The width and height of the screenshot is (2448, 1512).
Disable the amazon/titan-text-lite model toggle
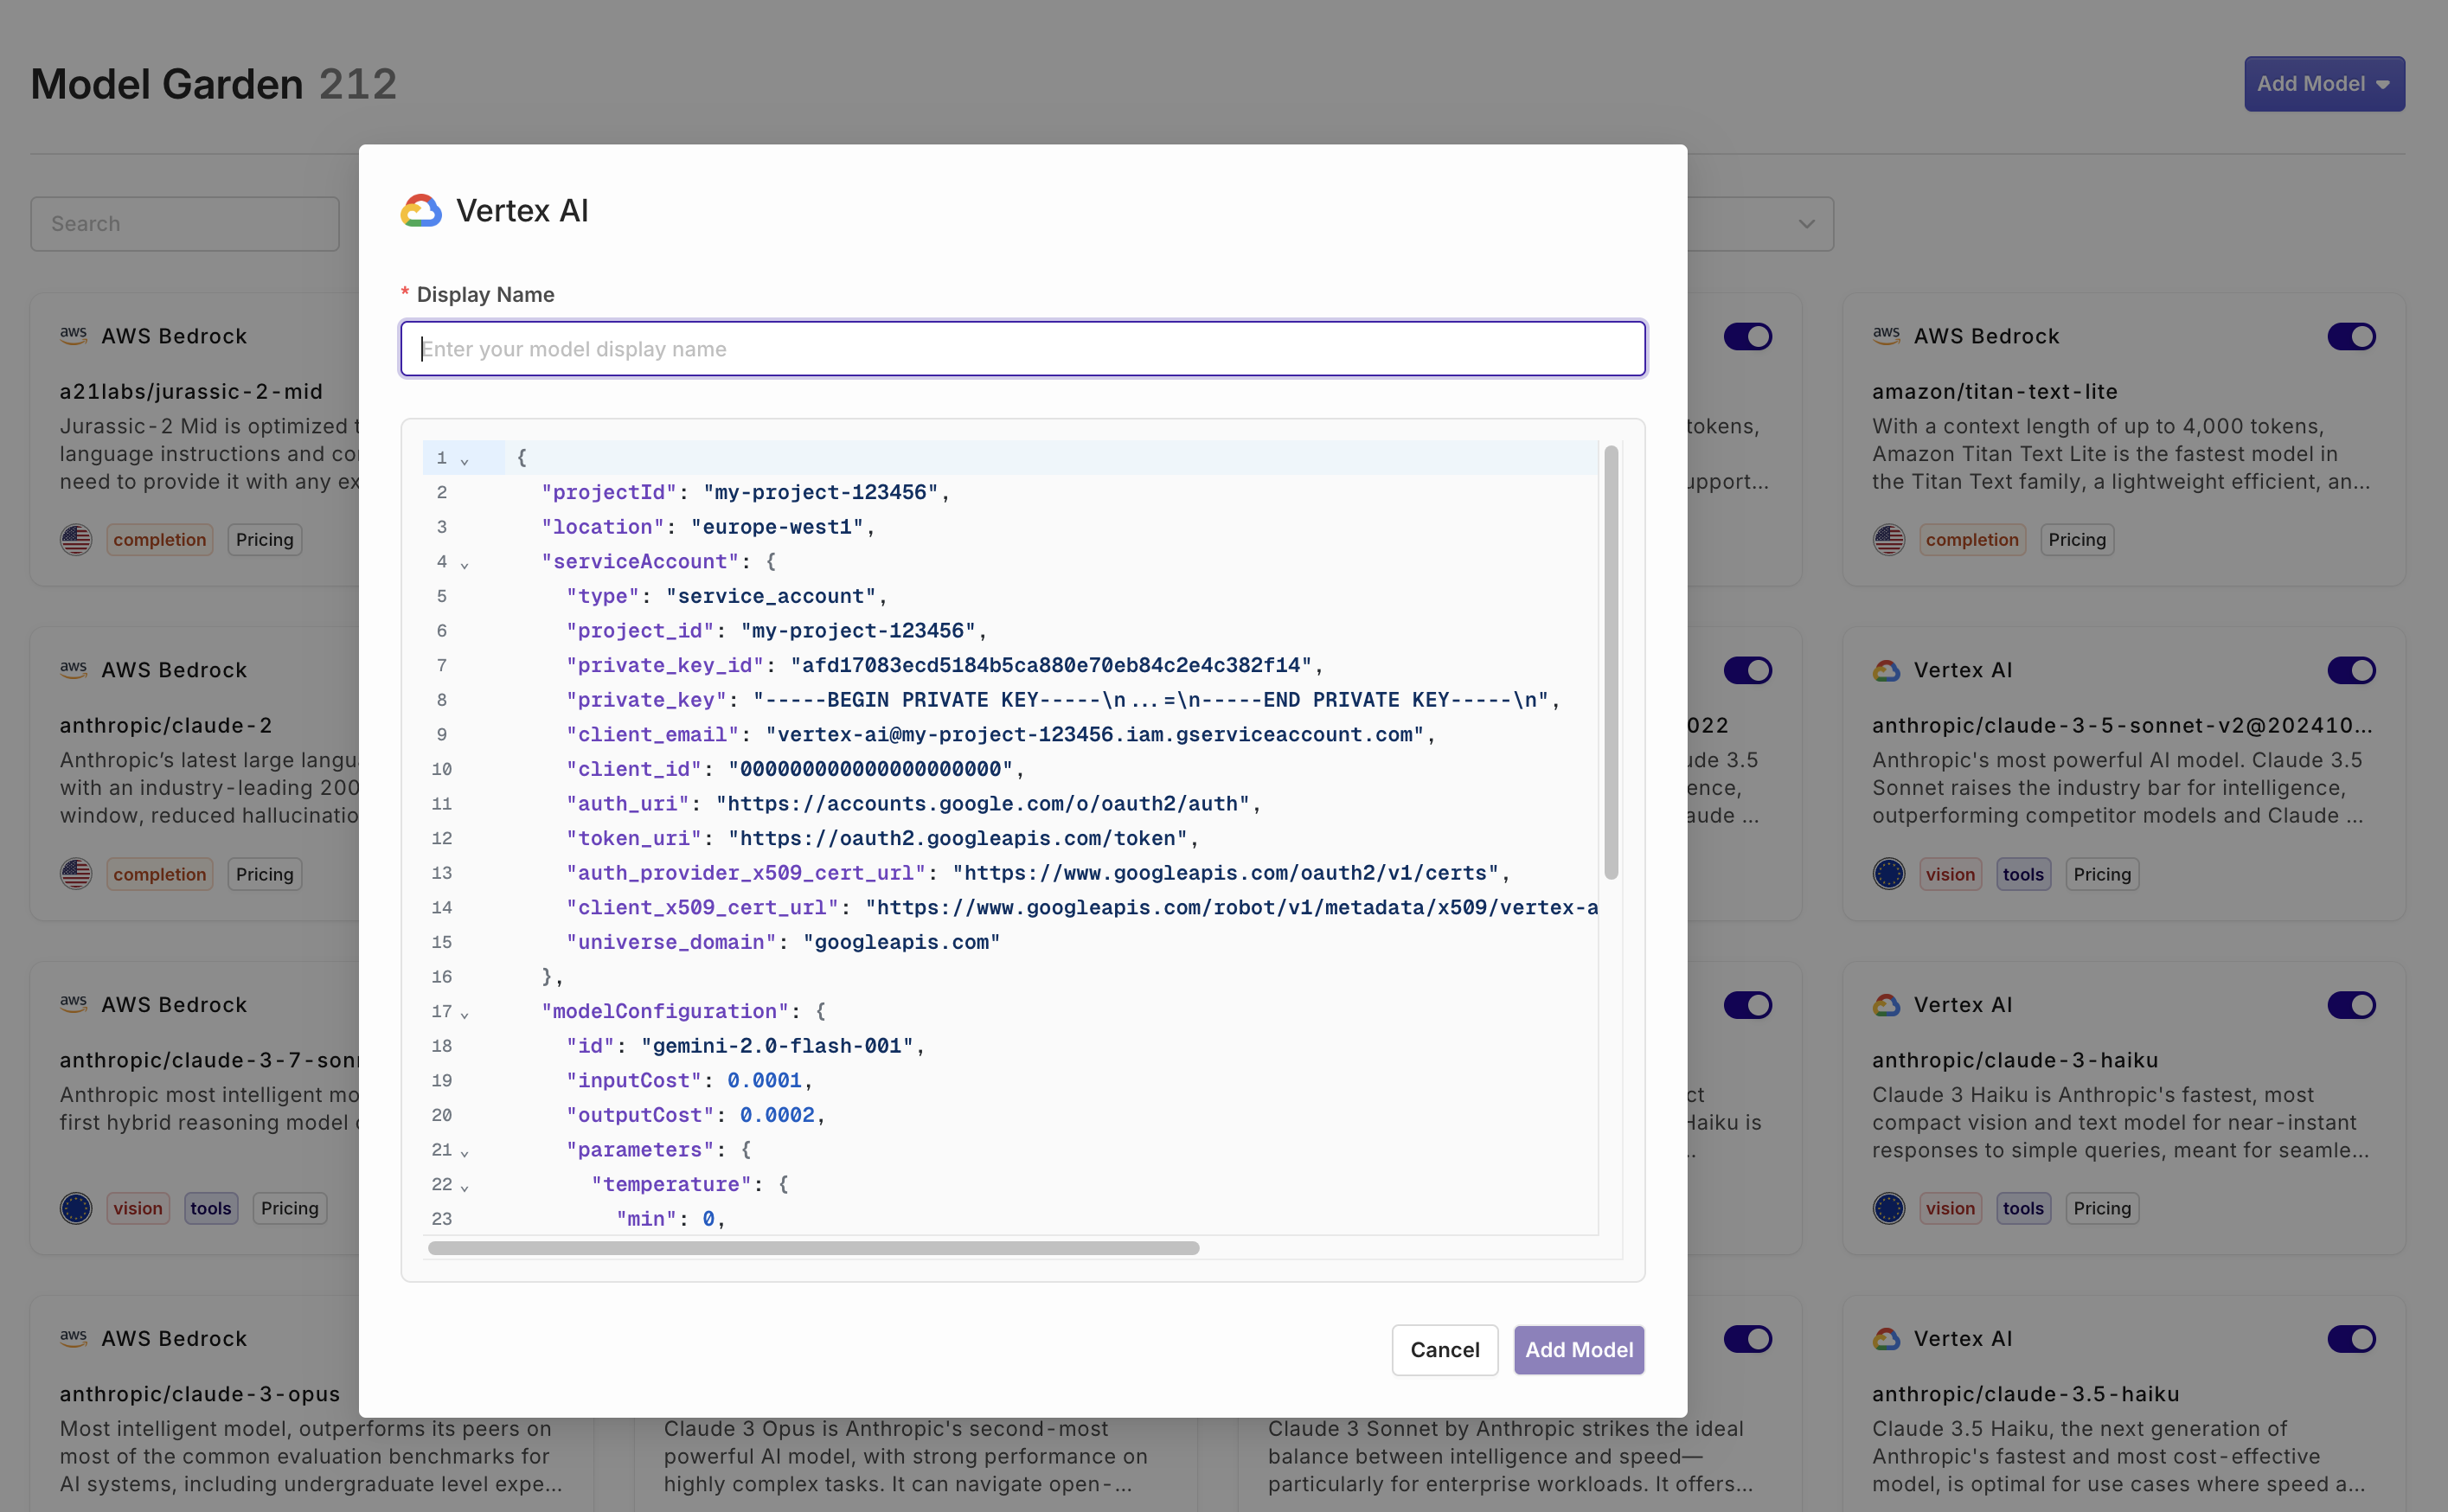point(2350,336)
